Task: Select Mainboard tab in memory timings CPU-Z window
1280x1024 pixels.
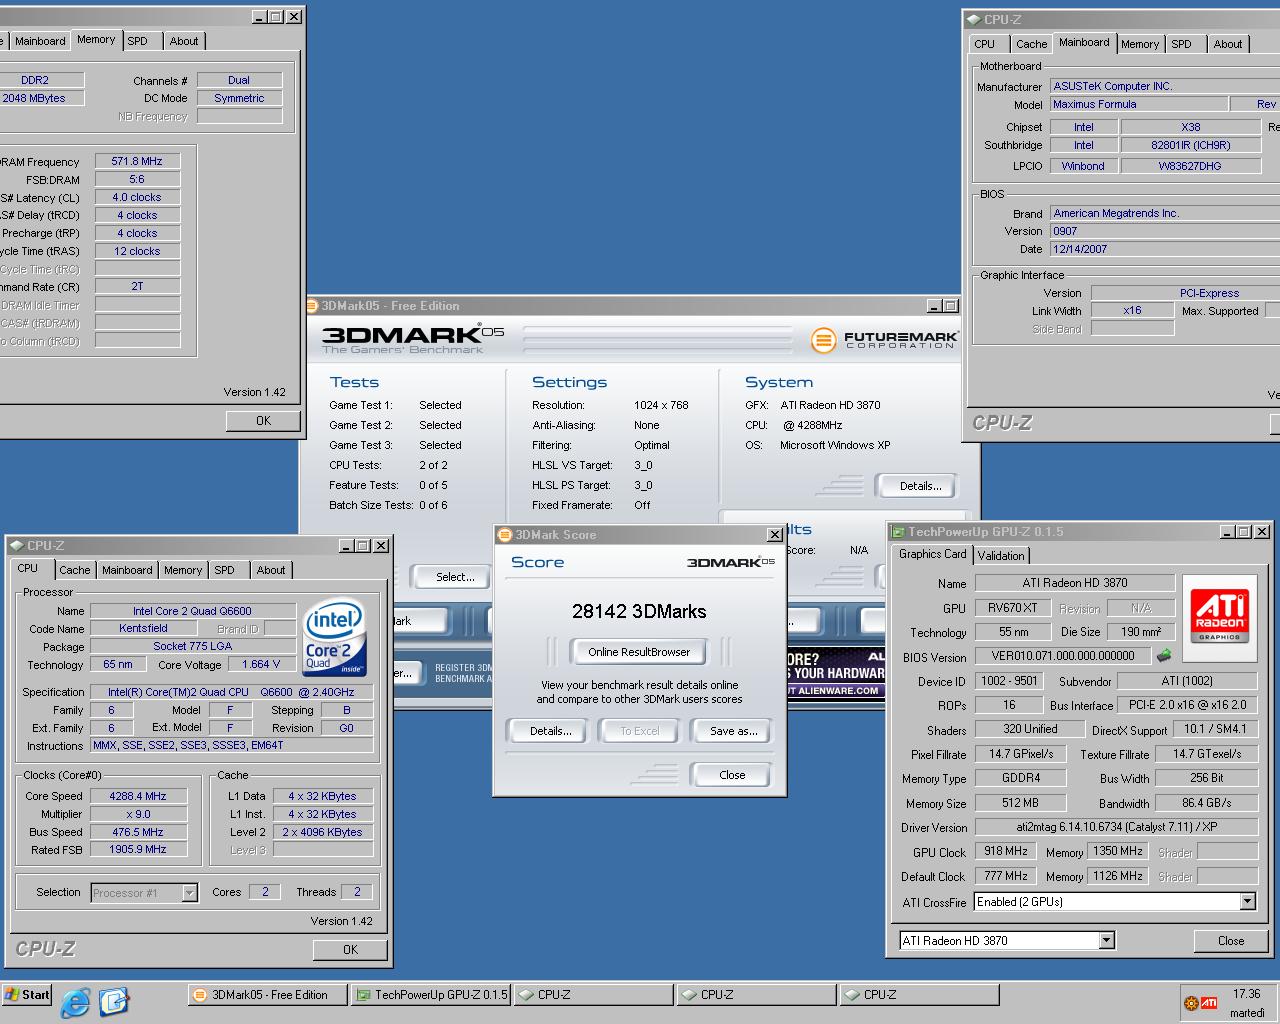Action: [x=40, y=41]
